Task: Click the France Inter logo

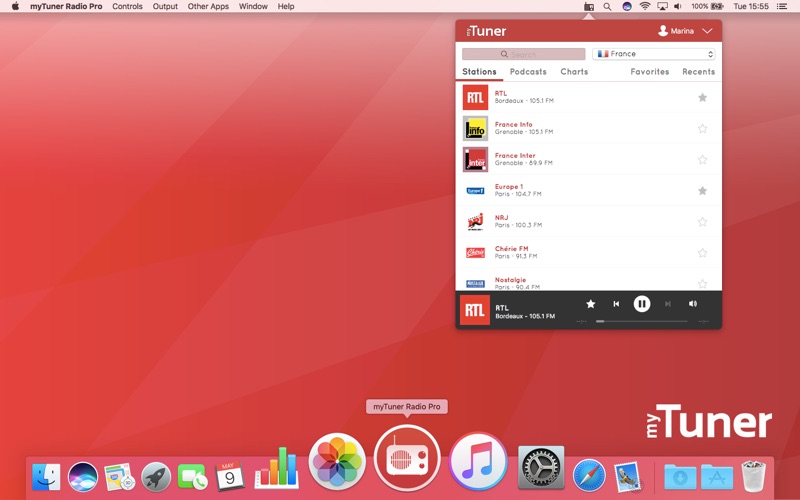Action: (475, 160)
